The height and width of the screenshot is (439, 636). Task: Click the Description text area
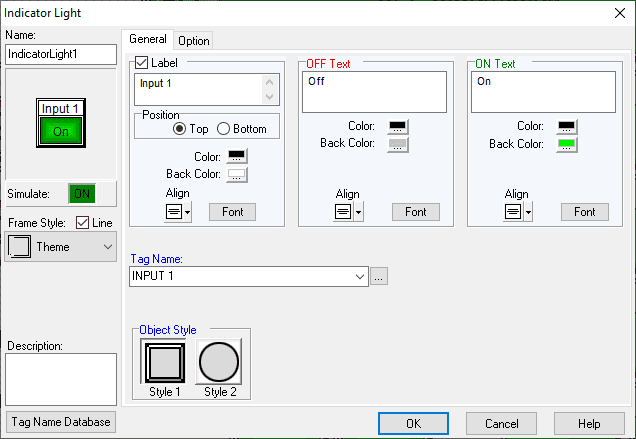point(61,379)
